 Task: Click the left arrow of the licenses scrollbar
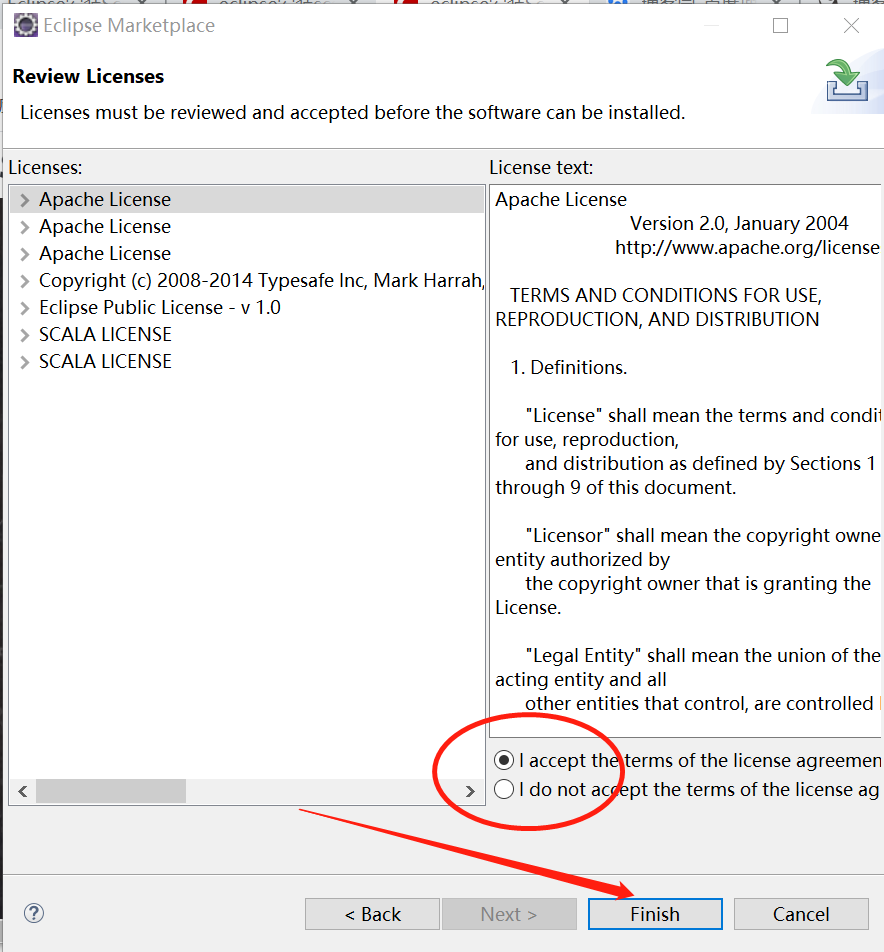pos(23,791)
